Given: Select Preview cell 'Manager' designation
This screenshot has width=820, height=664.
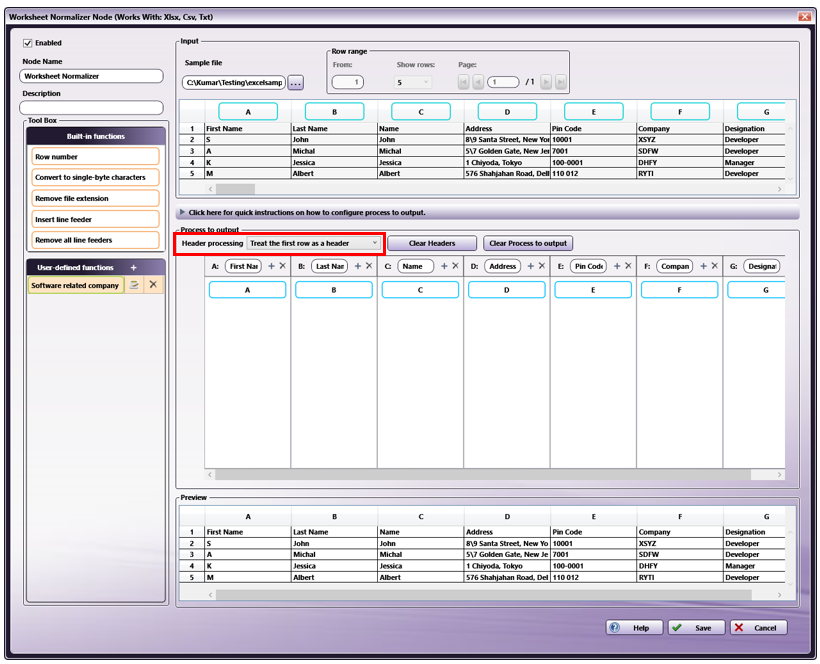Looking at the screenshot, I should (755, 566).
